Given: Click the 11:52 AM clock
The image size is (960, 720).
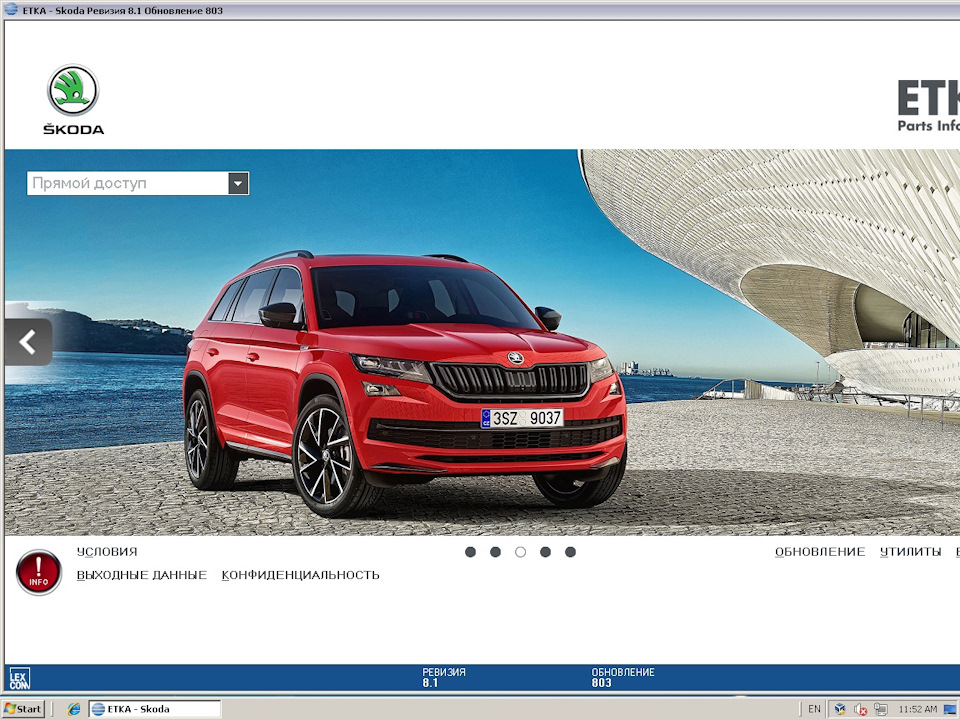Looking at the screenshot, I should click(x=917, y=709).
